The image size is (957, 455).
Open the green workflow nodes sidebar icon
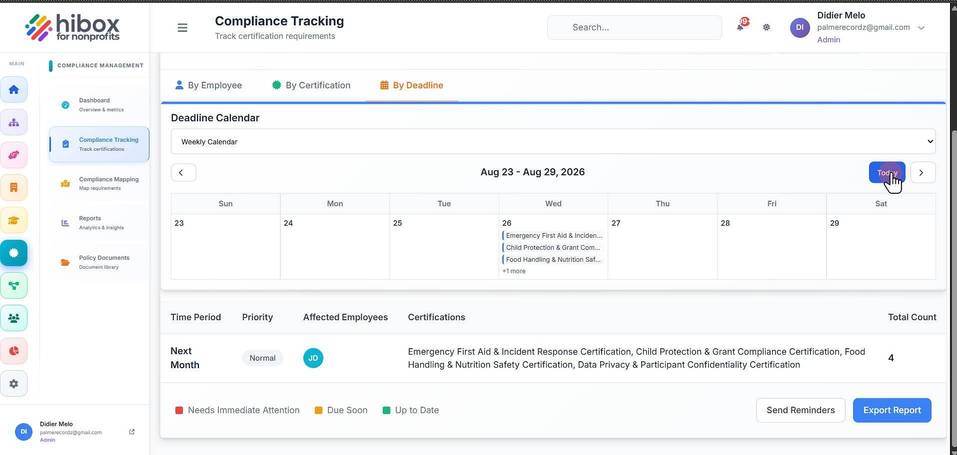13,285
